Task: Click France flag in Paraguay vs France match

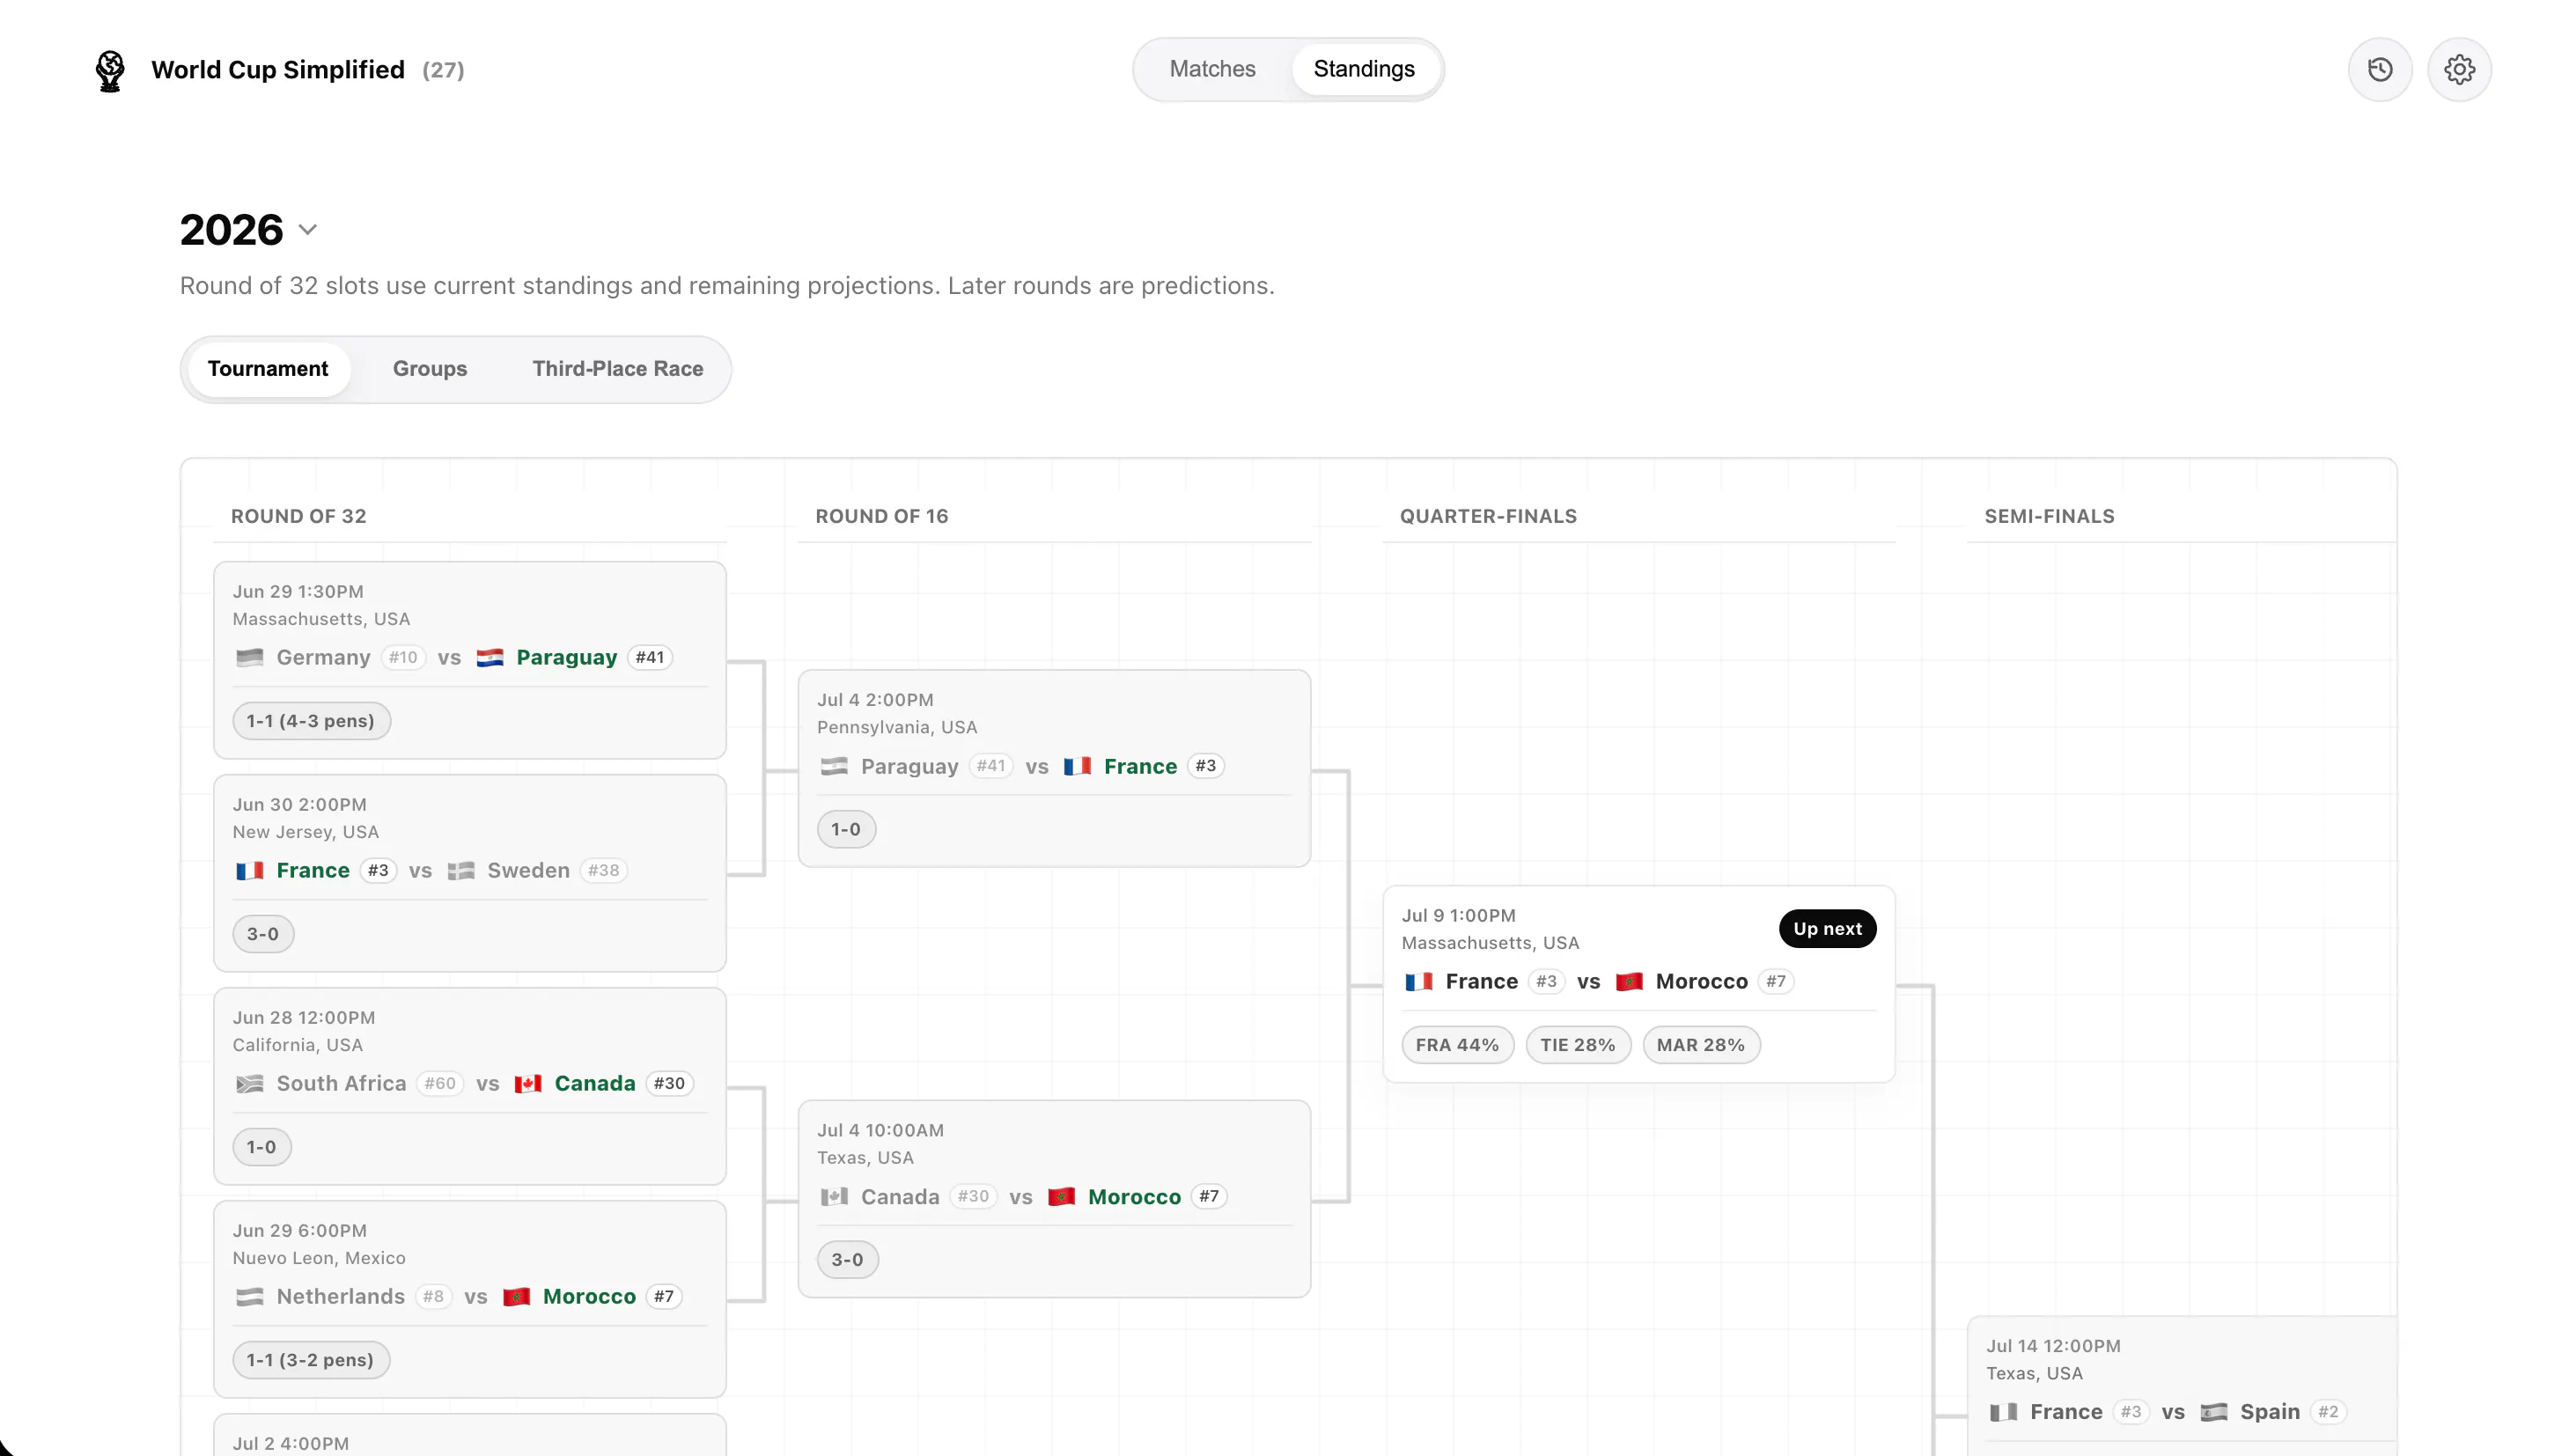Action: pos(1077,766)
